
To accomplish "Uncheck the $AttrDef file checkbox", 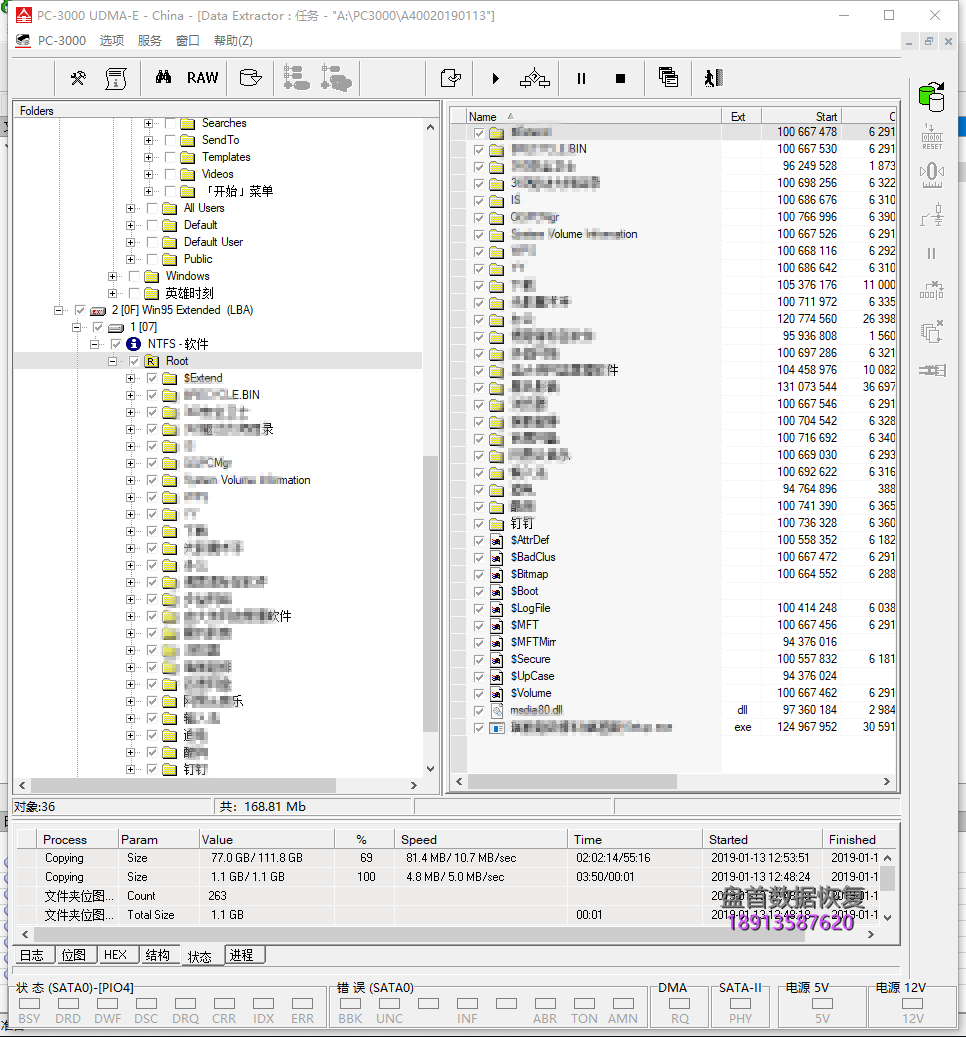I will click(479, 540).
